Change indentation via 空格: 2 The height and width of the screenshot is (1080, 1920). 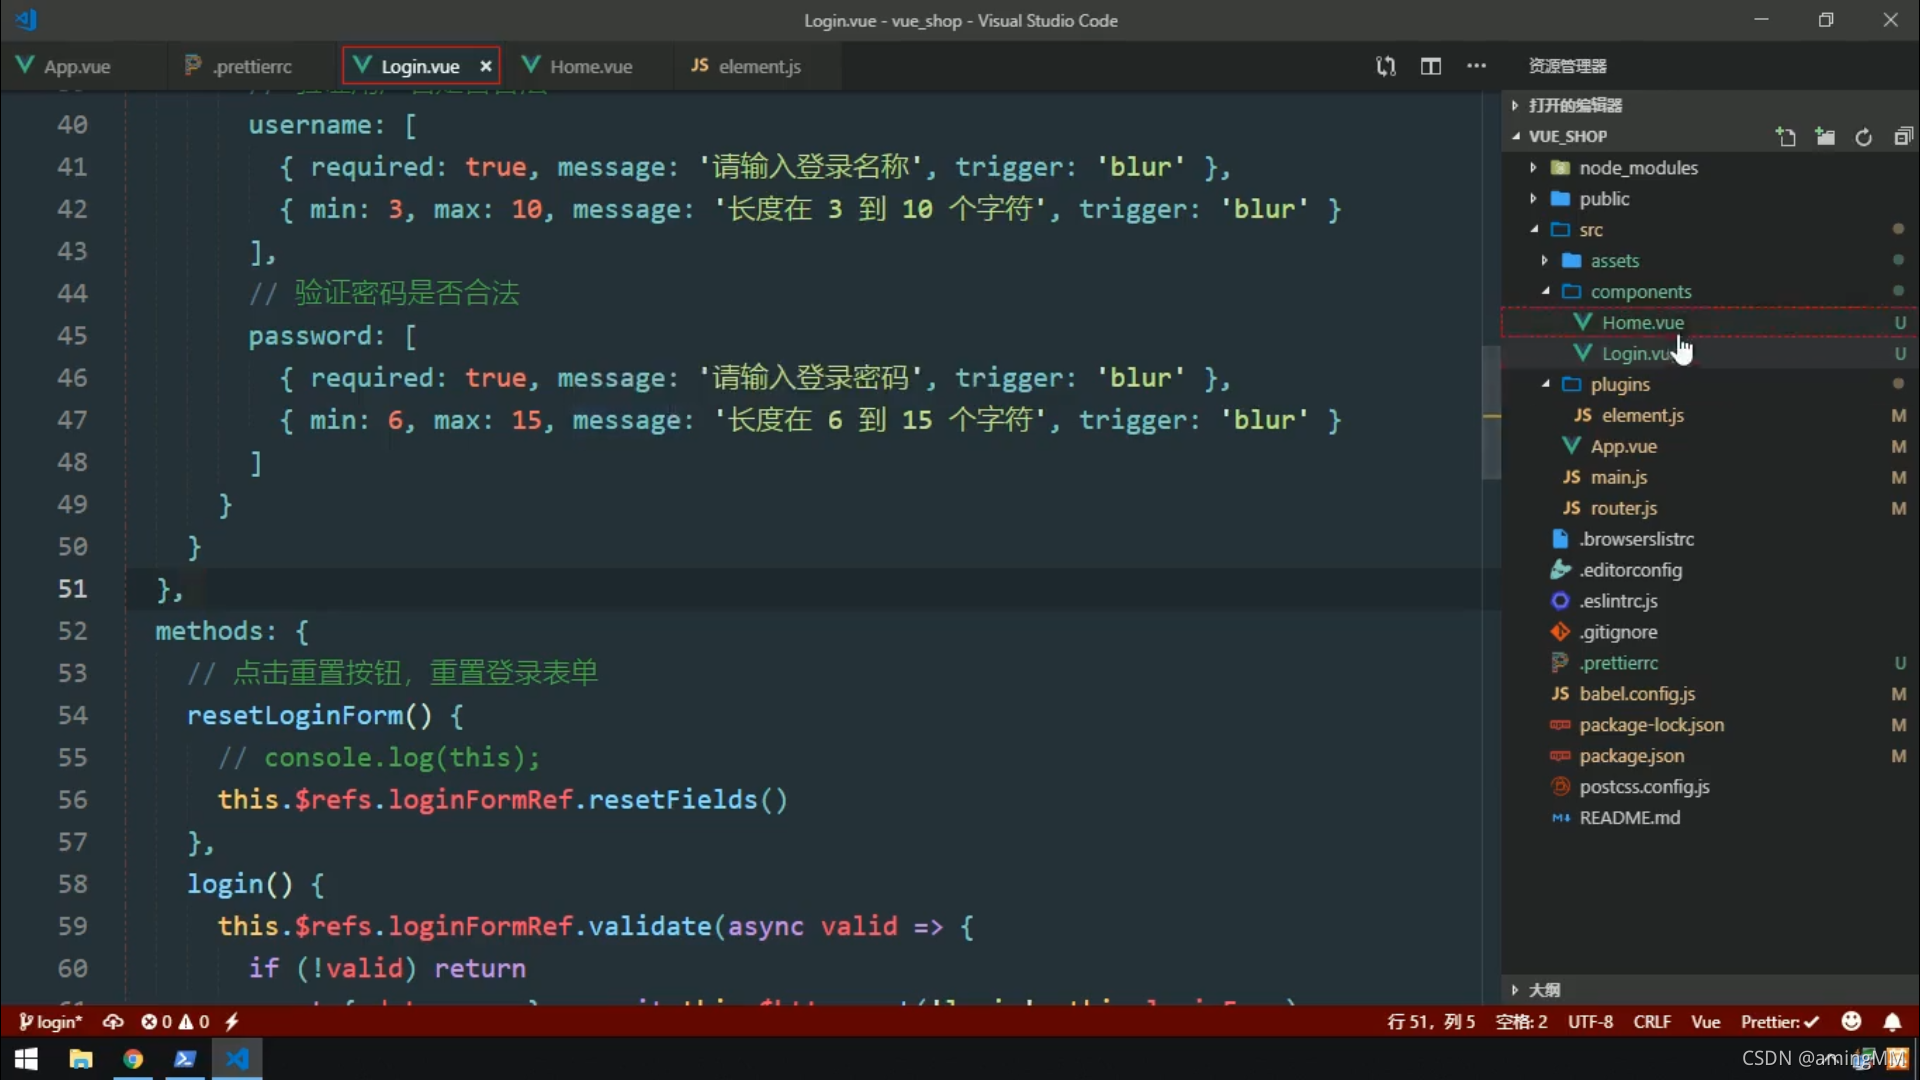point(1521,1021)
